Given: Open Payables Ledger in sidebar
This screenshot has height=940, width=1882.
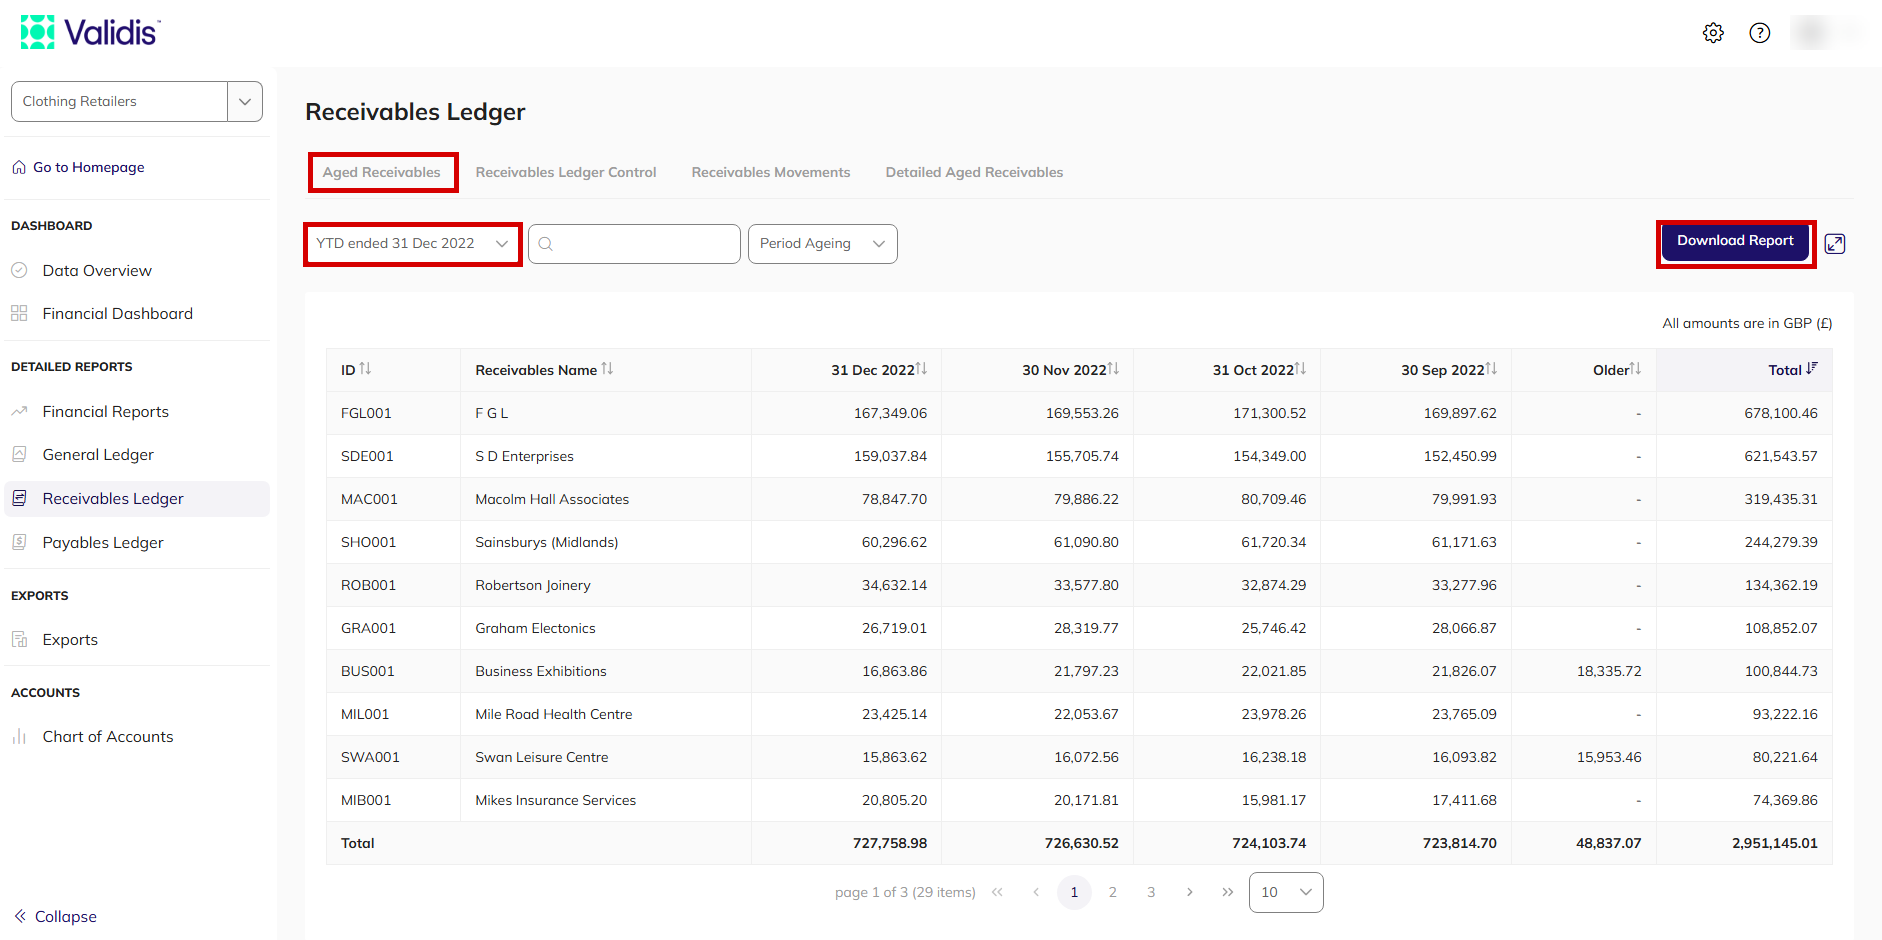Looking at the screenshot, I should [x=103, y=542].
